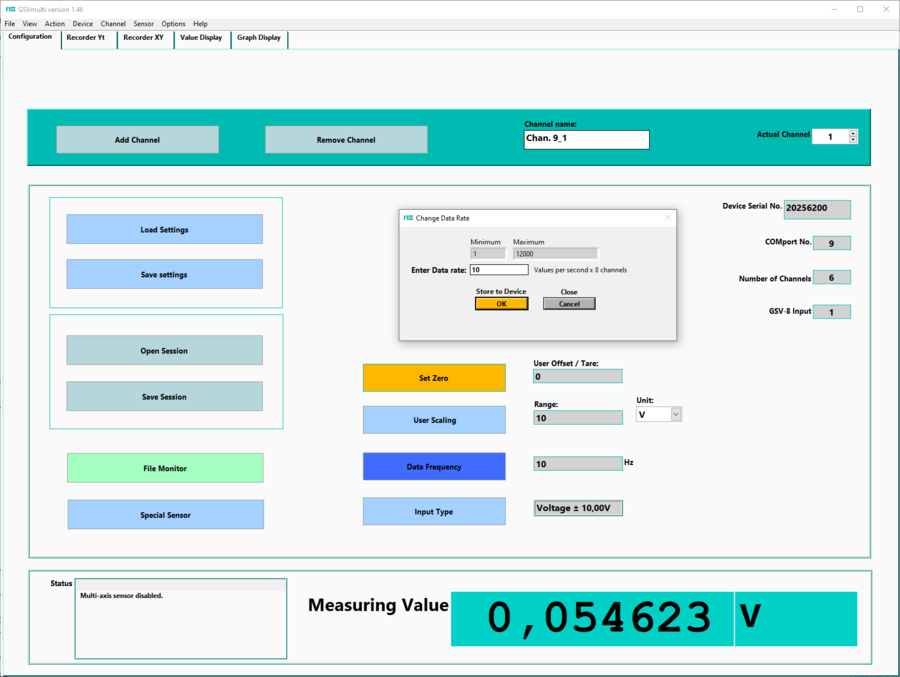The width and height of the screenshot is (900, 677).
Task: Open the Value Display tab
Action: click(x=201, y=37)
